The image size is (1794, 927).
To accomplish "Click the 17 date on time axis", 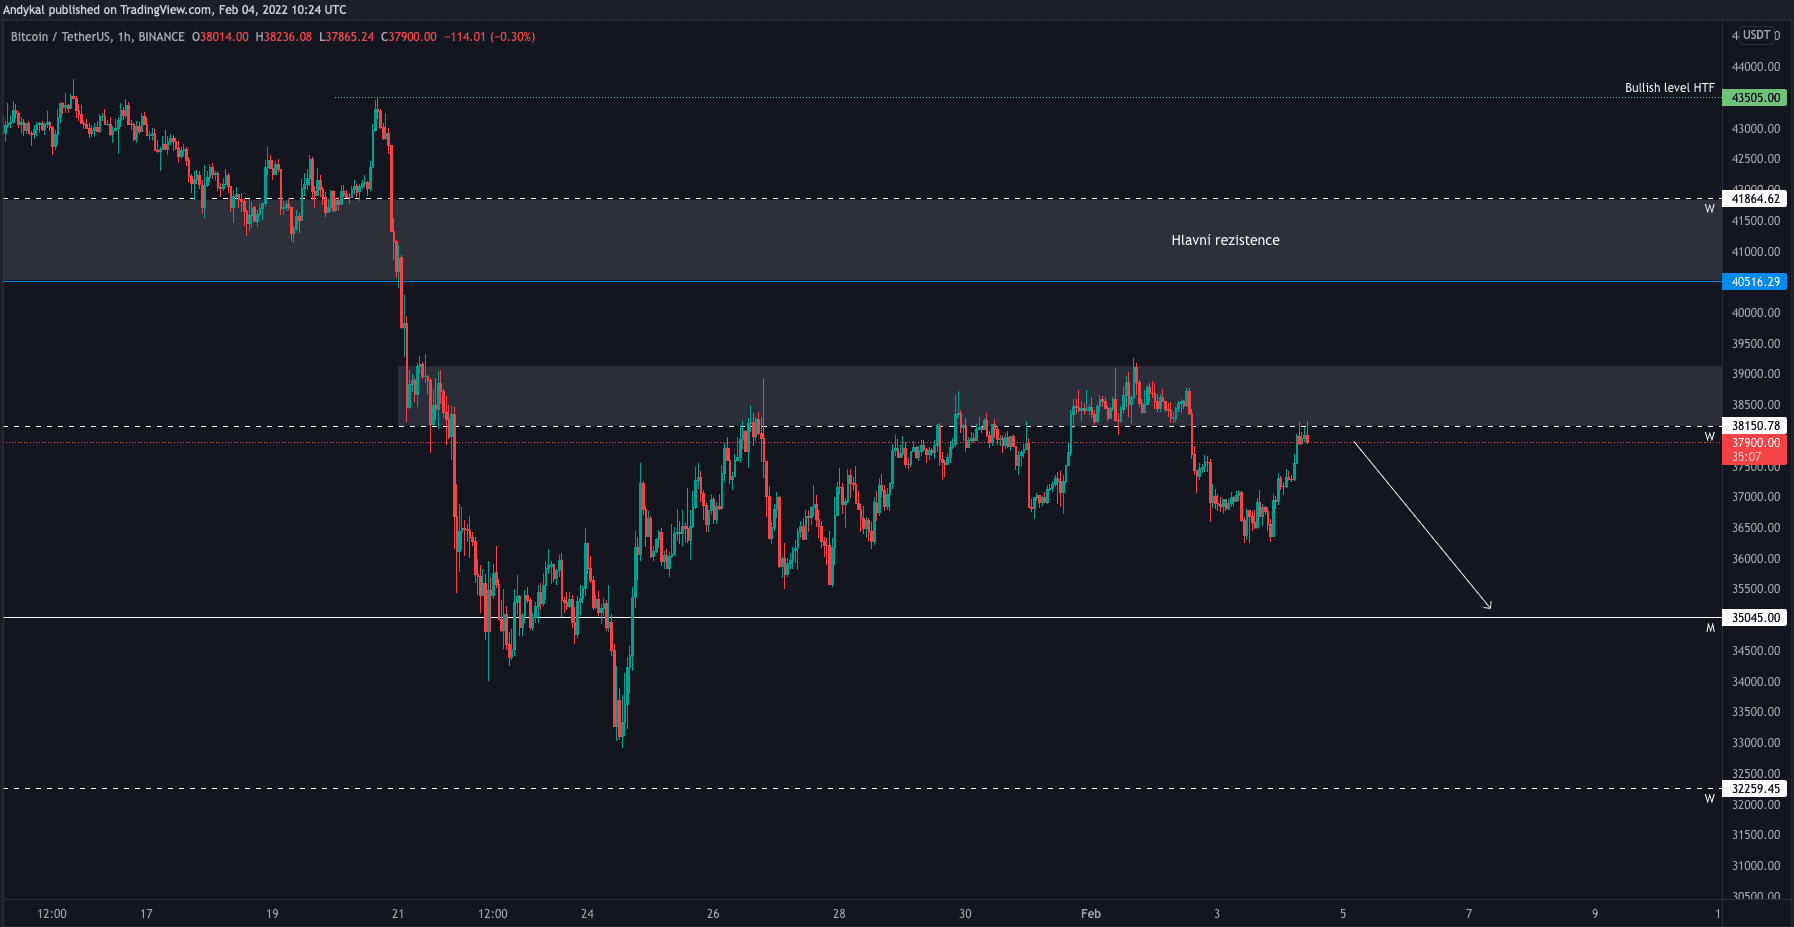I will click(x=146, y=914).
